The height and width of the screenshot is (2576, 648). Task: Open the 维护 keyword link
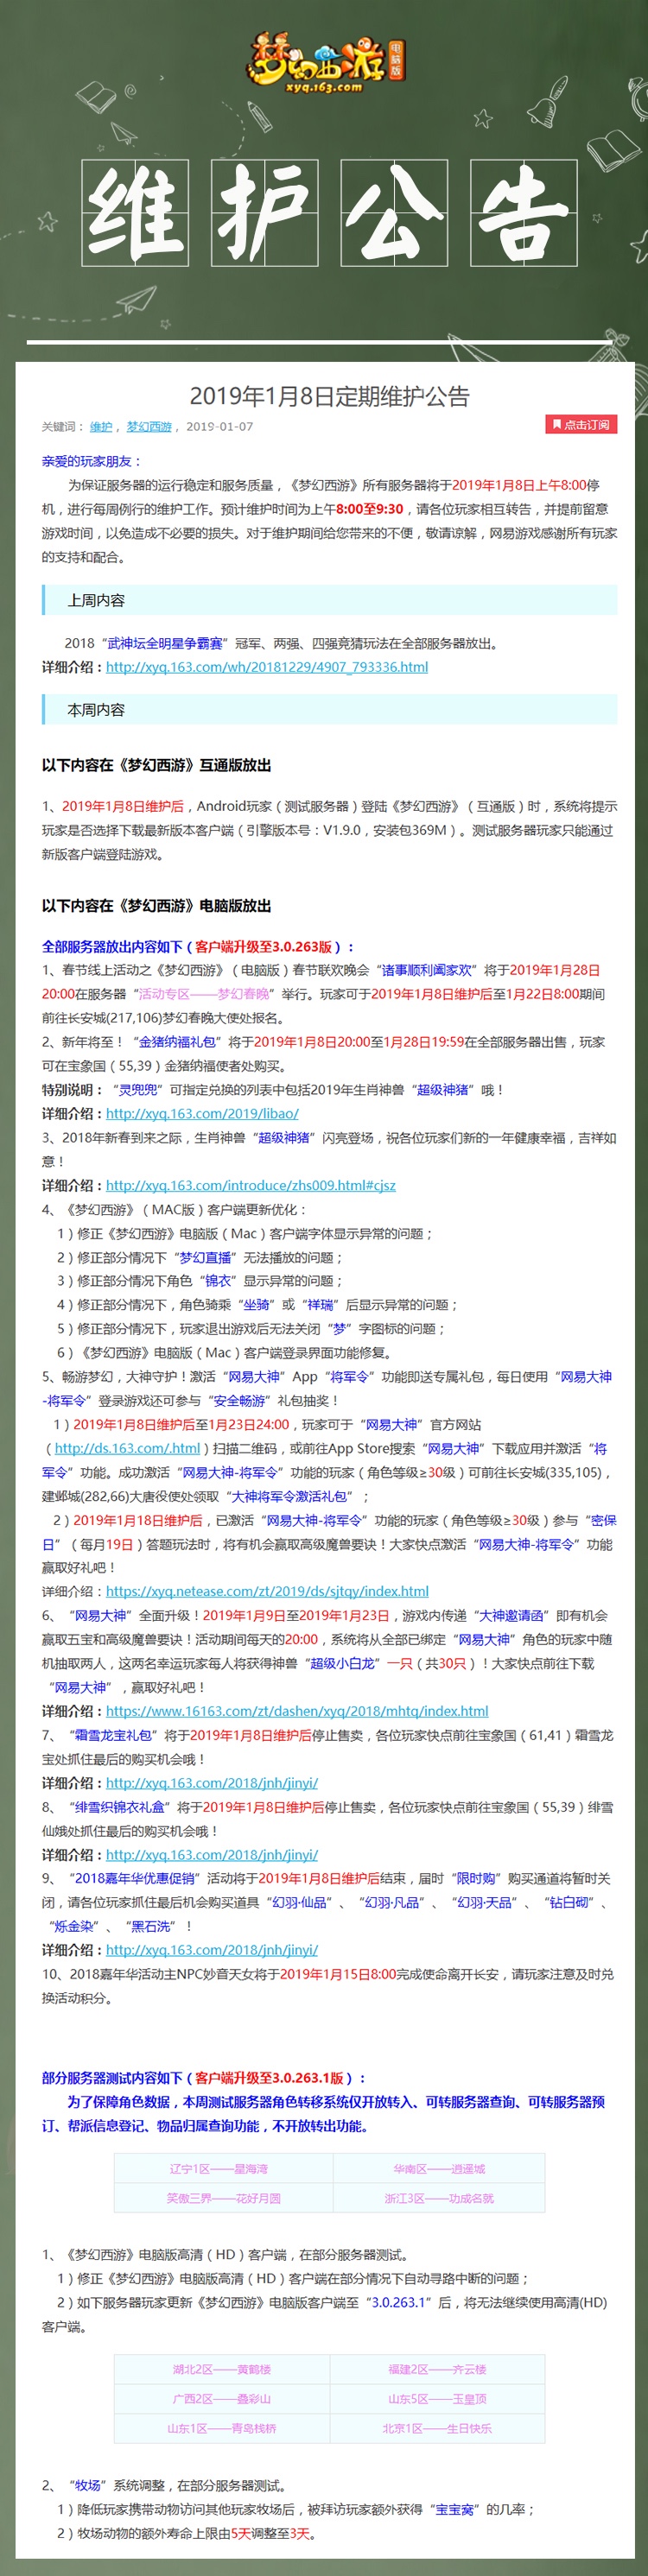click(x=101, y=426)
